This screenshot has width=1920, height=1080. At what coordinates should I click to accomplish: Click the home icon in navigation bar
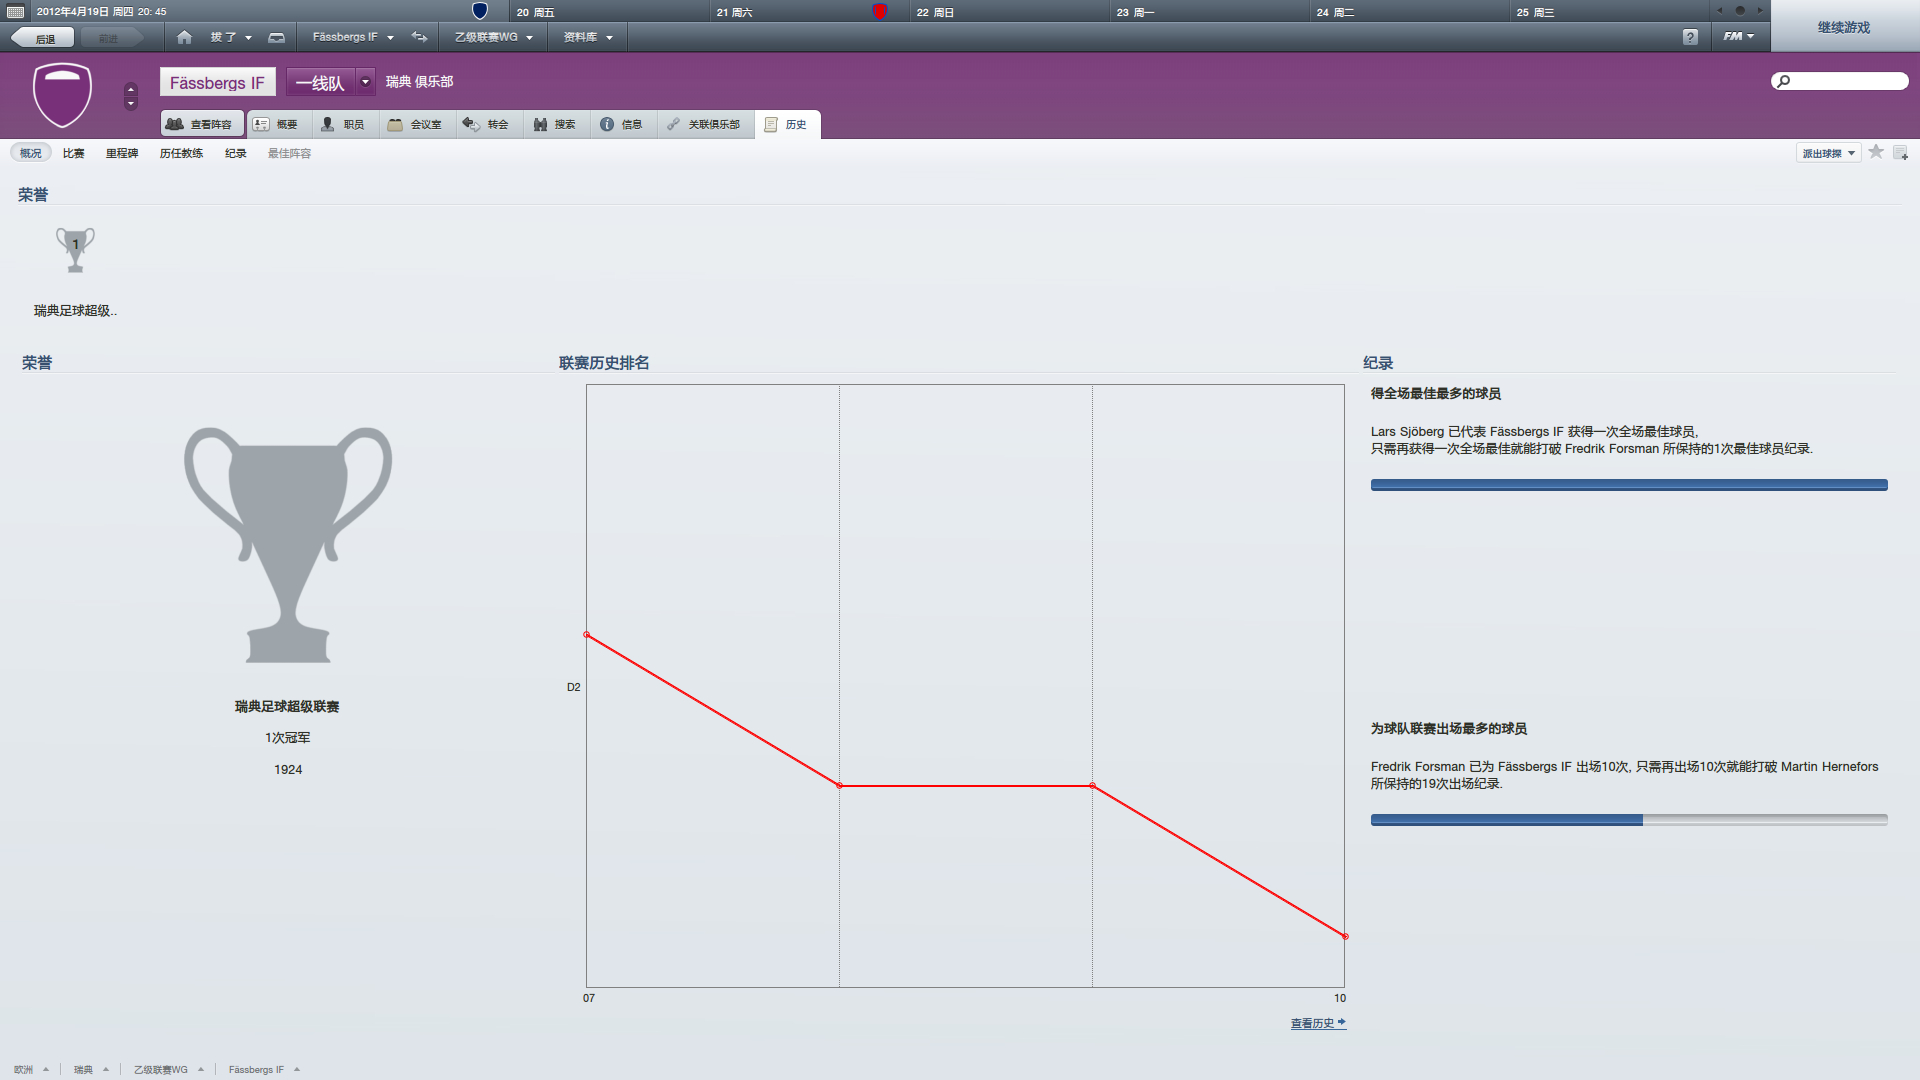[x=184, y=37]
